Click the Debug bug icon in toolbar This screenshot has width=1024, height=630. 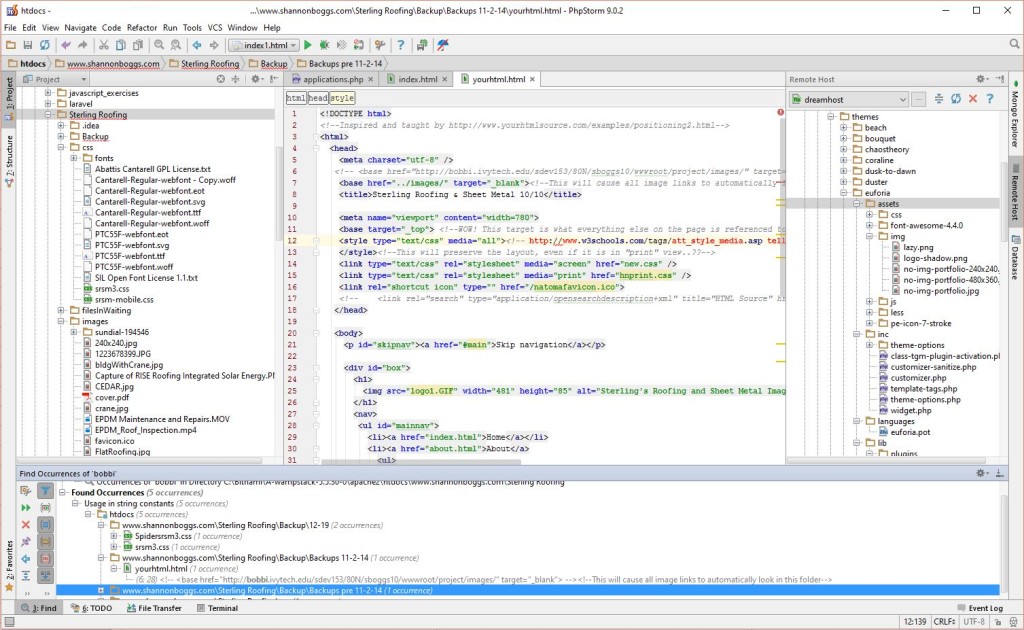(x=324, y=45)
